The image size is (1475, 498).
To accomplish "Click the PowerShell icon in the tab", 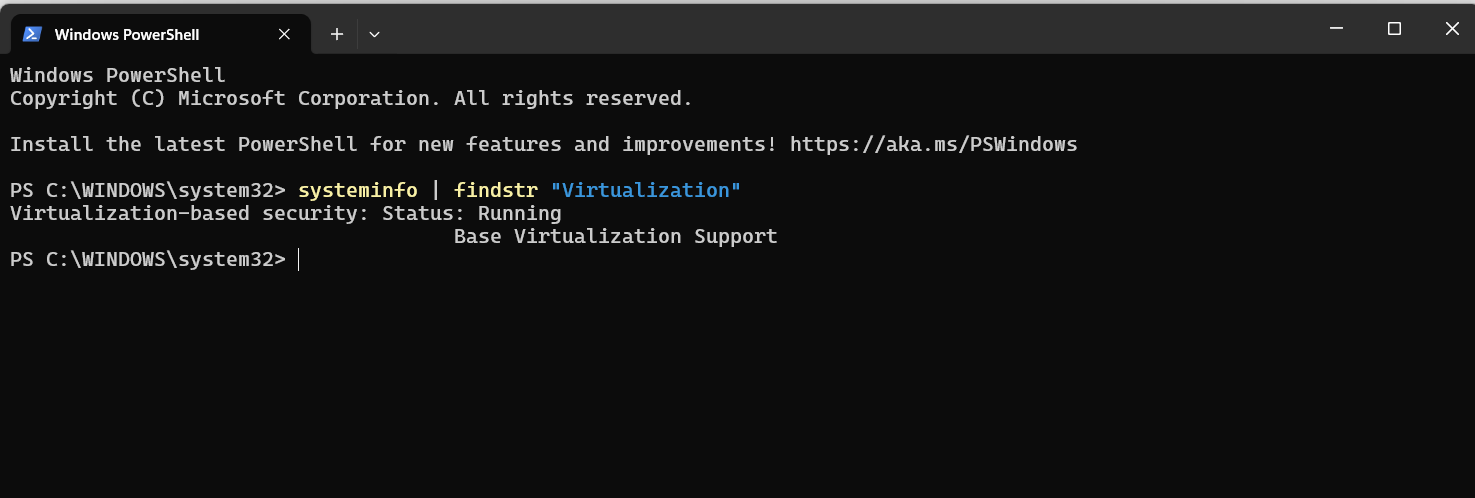I will pyautogui.click(x=32, y=34).
